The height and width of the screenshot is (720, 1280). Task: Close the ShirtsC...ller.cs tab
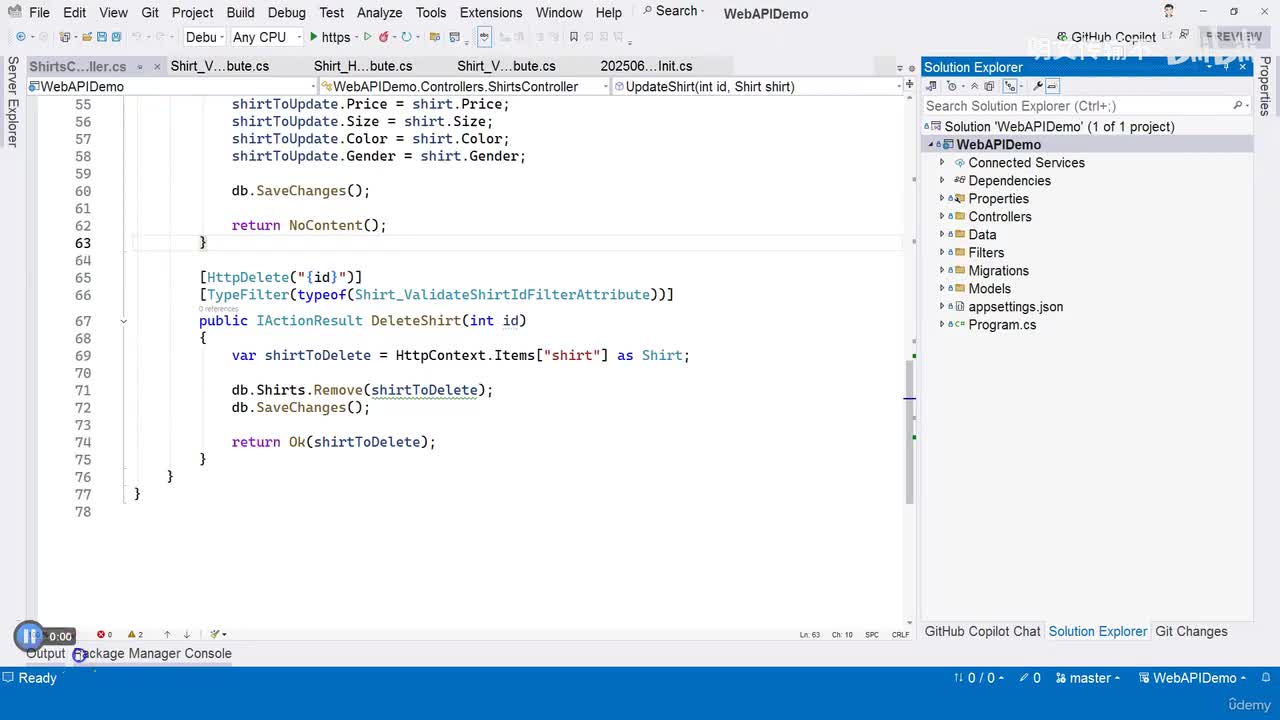pyautogui.click(x=155, y=67)
